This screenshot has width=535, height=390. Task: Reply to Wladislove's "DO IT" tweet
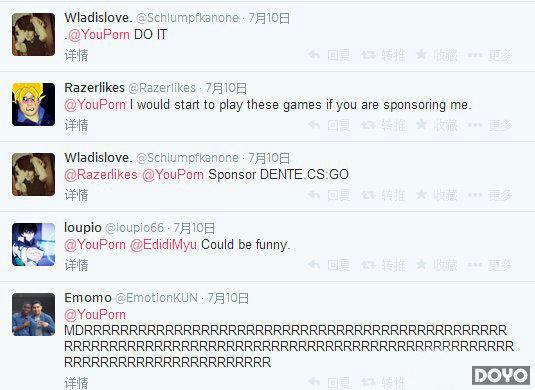coord(328,55)
